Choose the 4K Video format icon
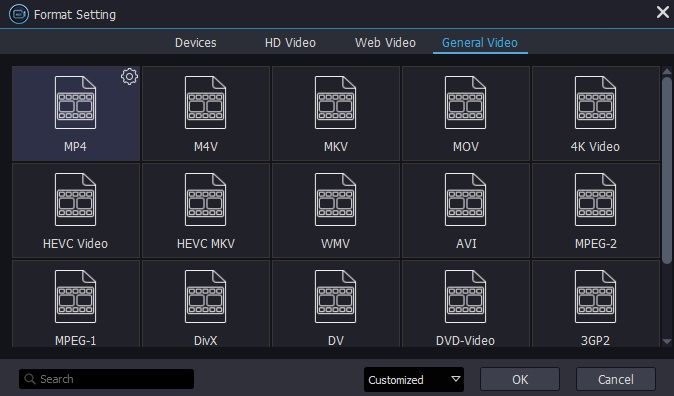 pyautogui.click(x=595, y=103)
